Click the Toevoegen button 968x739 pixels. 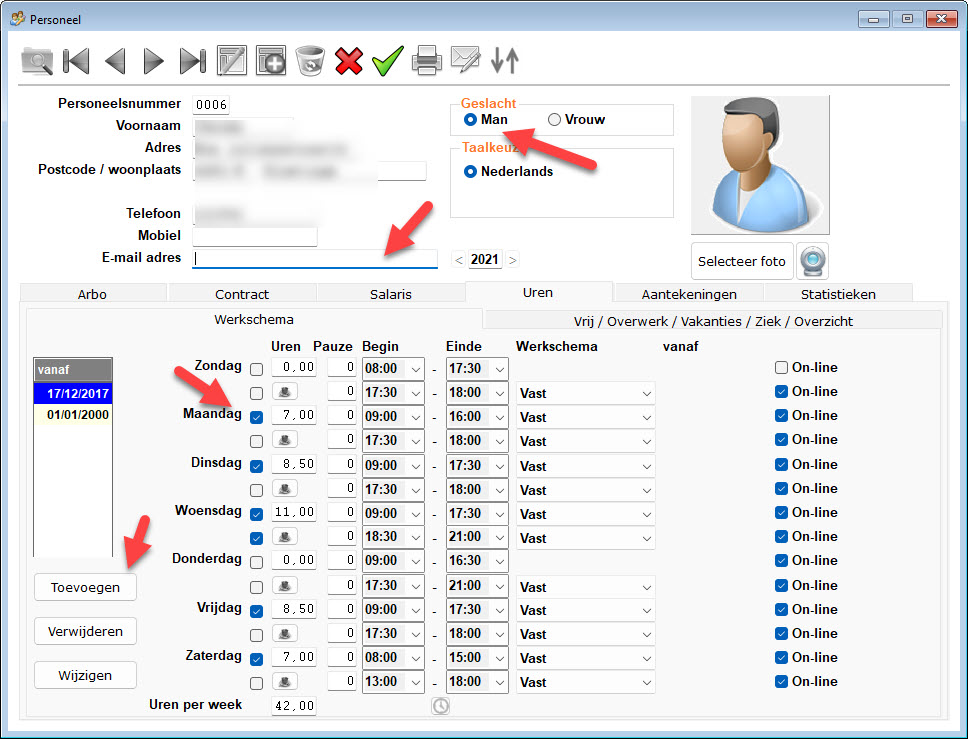click(85, 587)
